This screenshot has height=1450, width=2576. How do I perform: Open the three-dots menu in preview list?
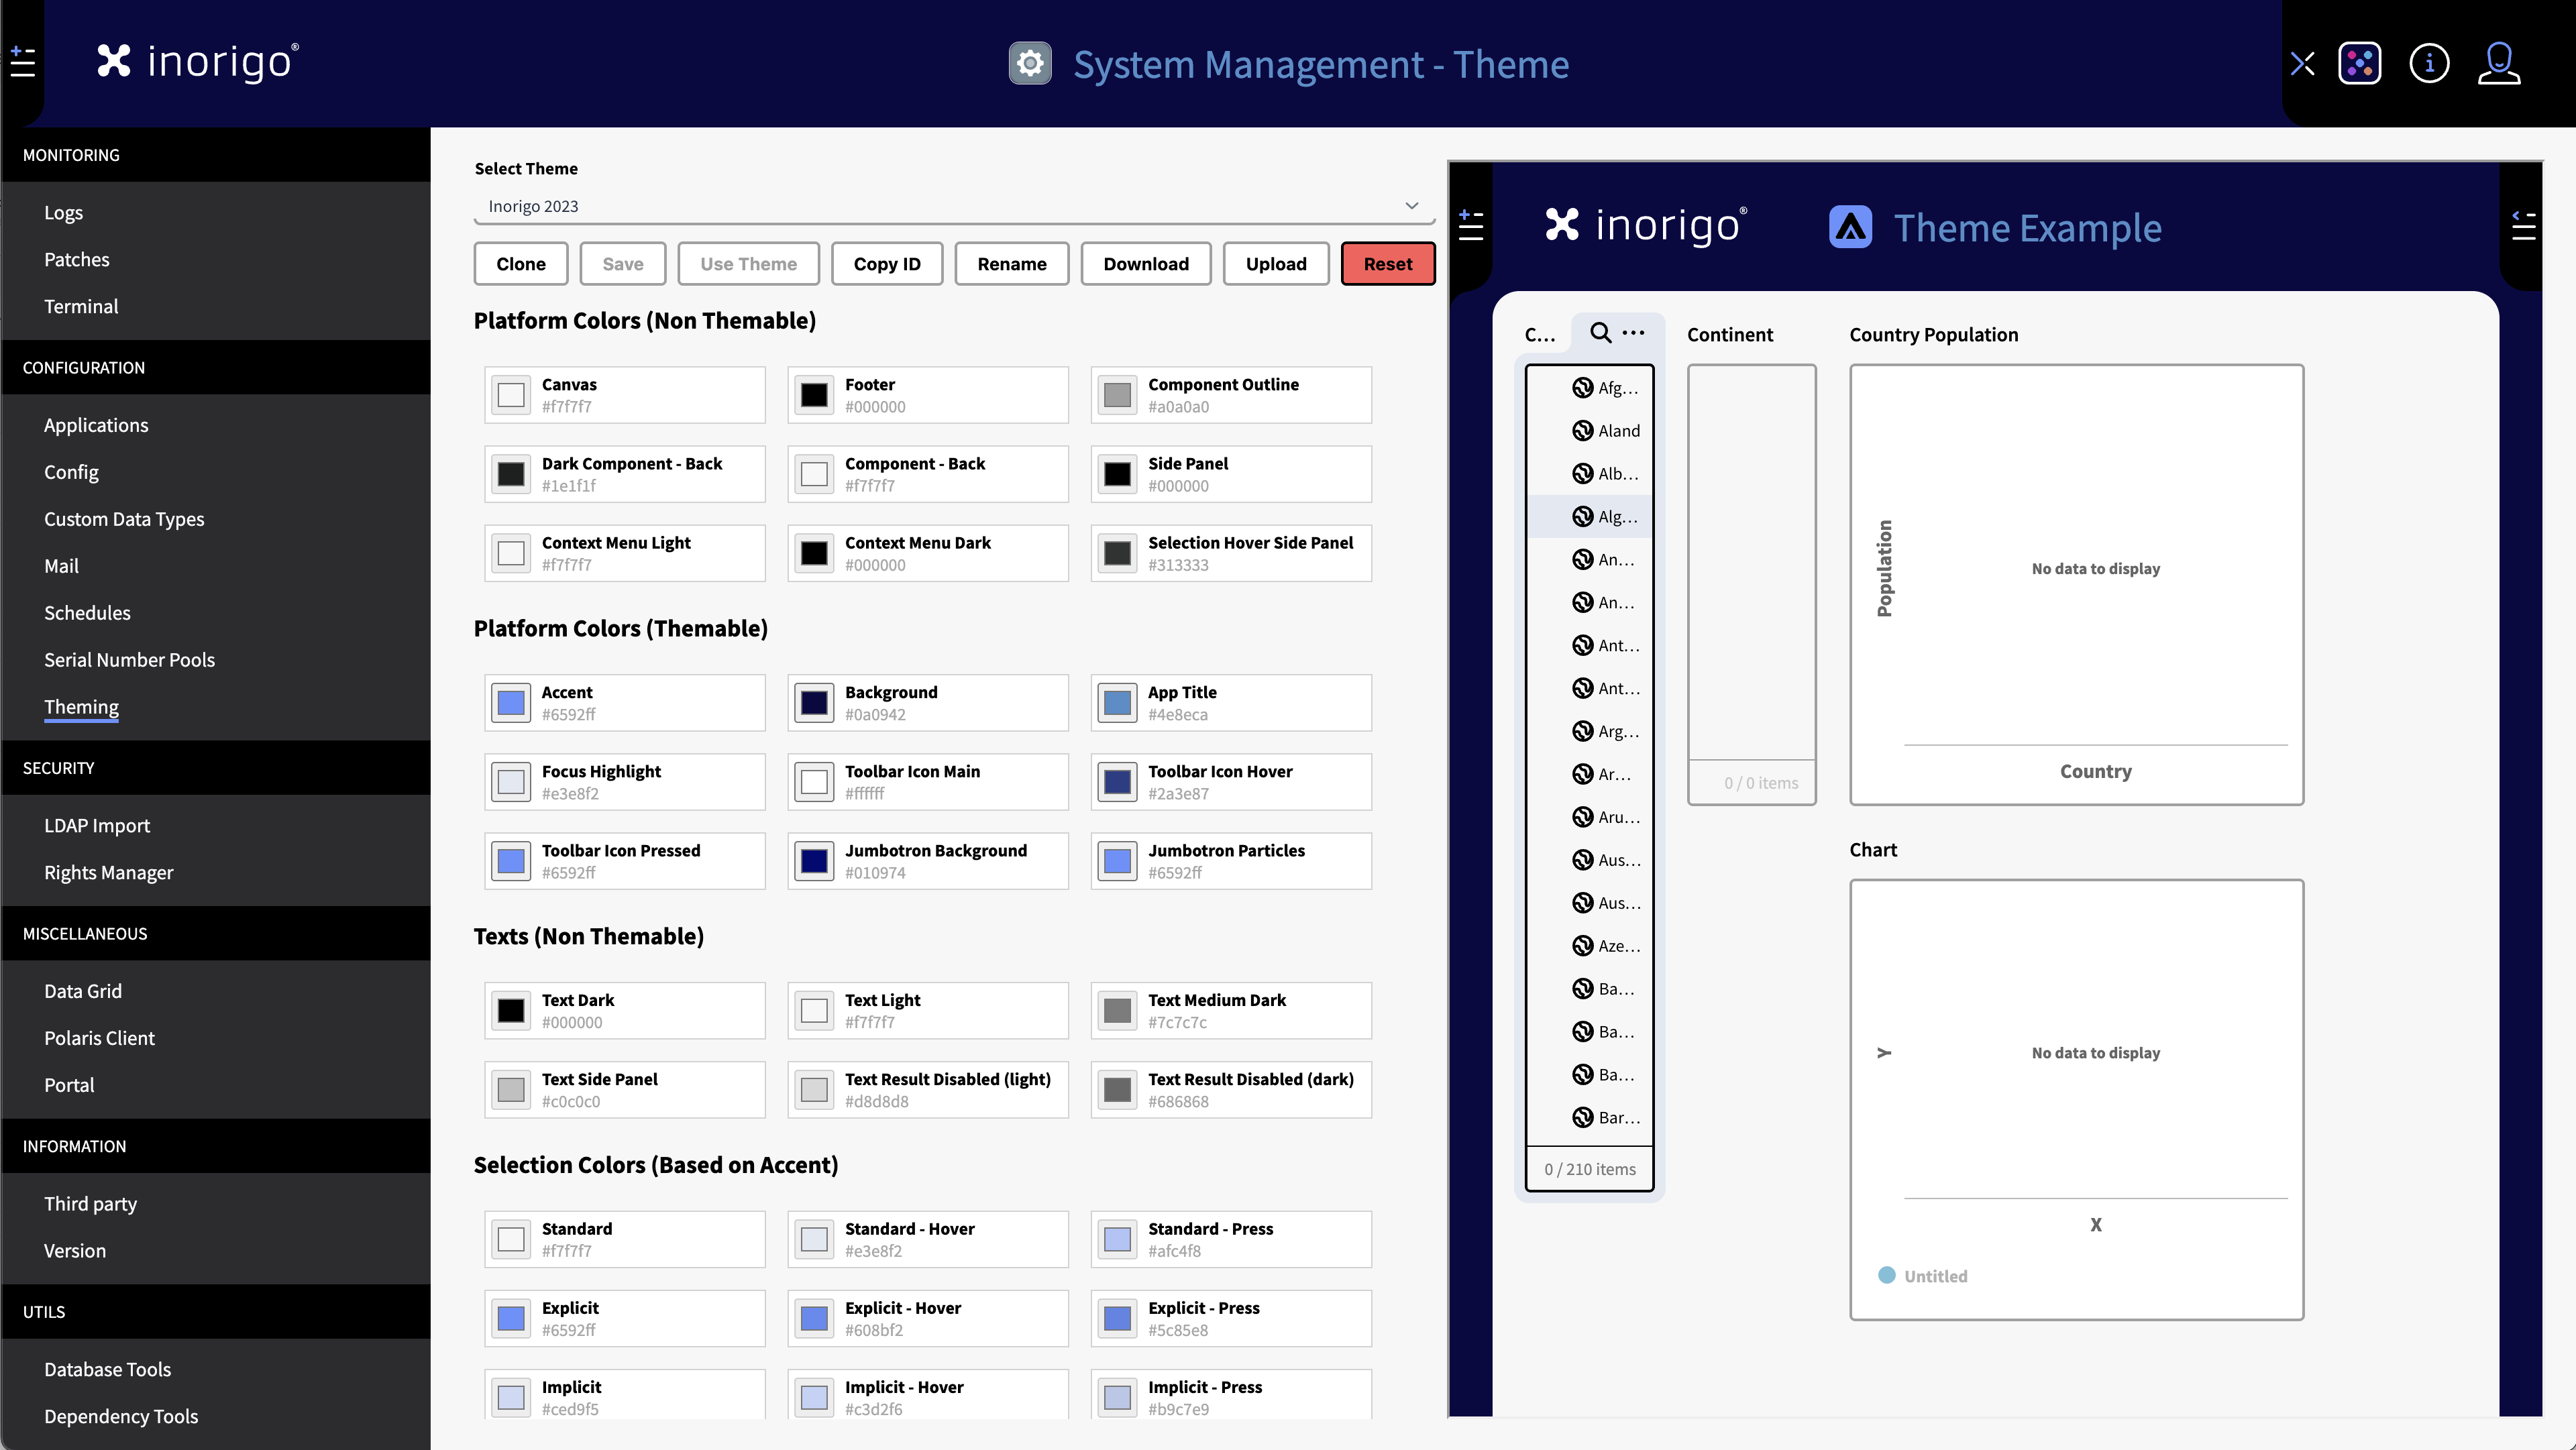point(1633,333)
